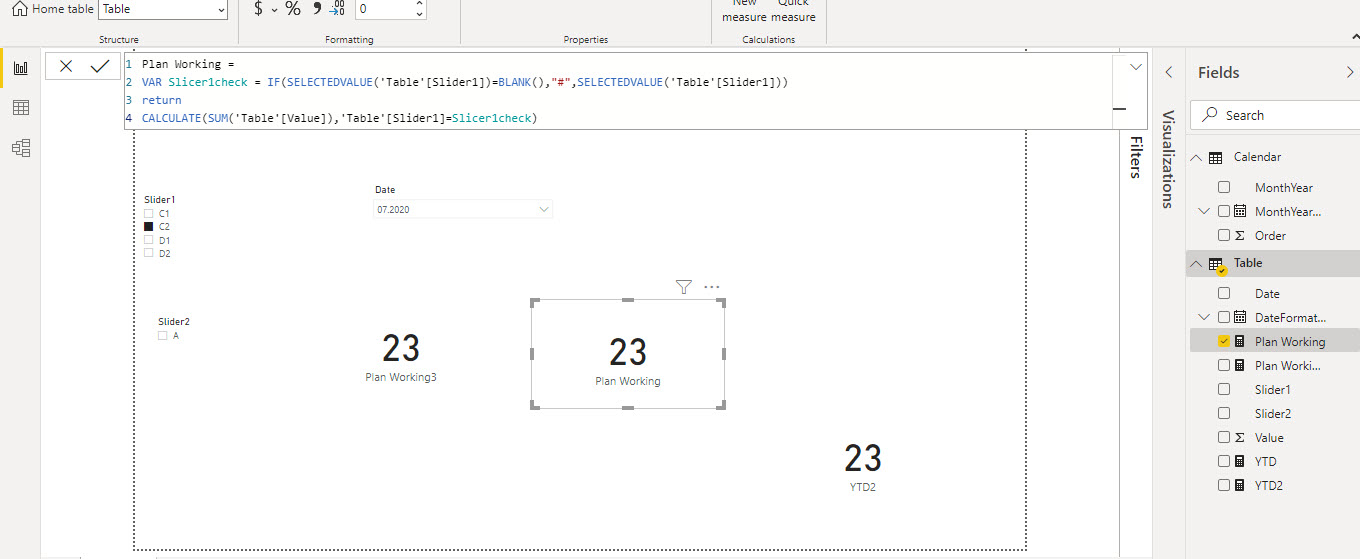Collapse the Calendar table node
The image size is (1360, 559).
pos(1197,157)
